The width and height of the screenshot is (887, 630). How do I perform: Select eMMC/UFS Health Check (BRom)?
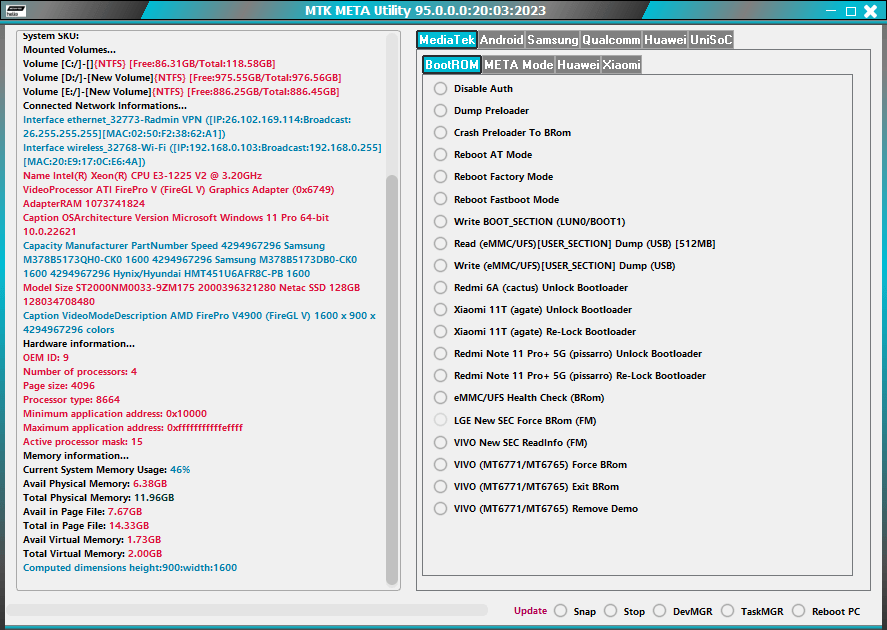tap(440, 397)
